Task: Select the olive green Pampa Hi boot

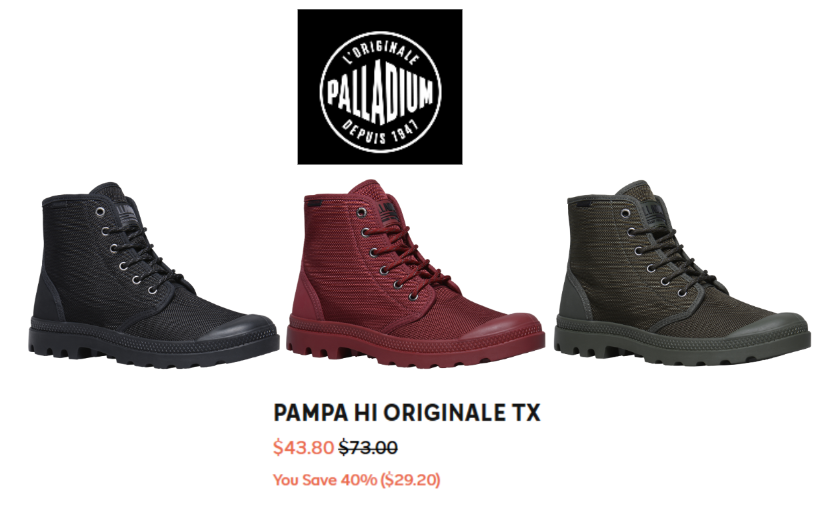Action: click(x=684, y=273)
